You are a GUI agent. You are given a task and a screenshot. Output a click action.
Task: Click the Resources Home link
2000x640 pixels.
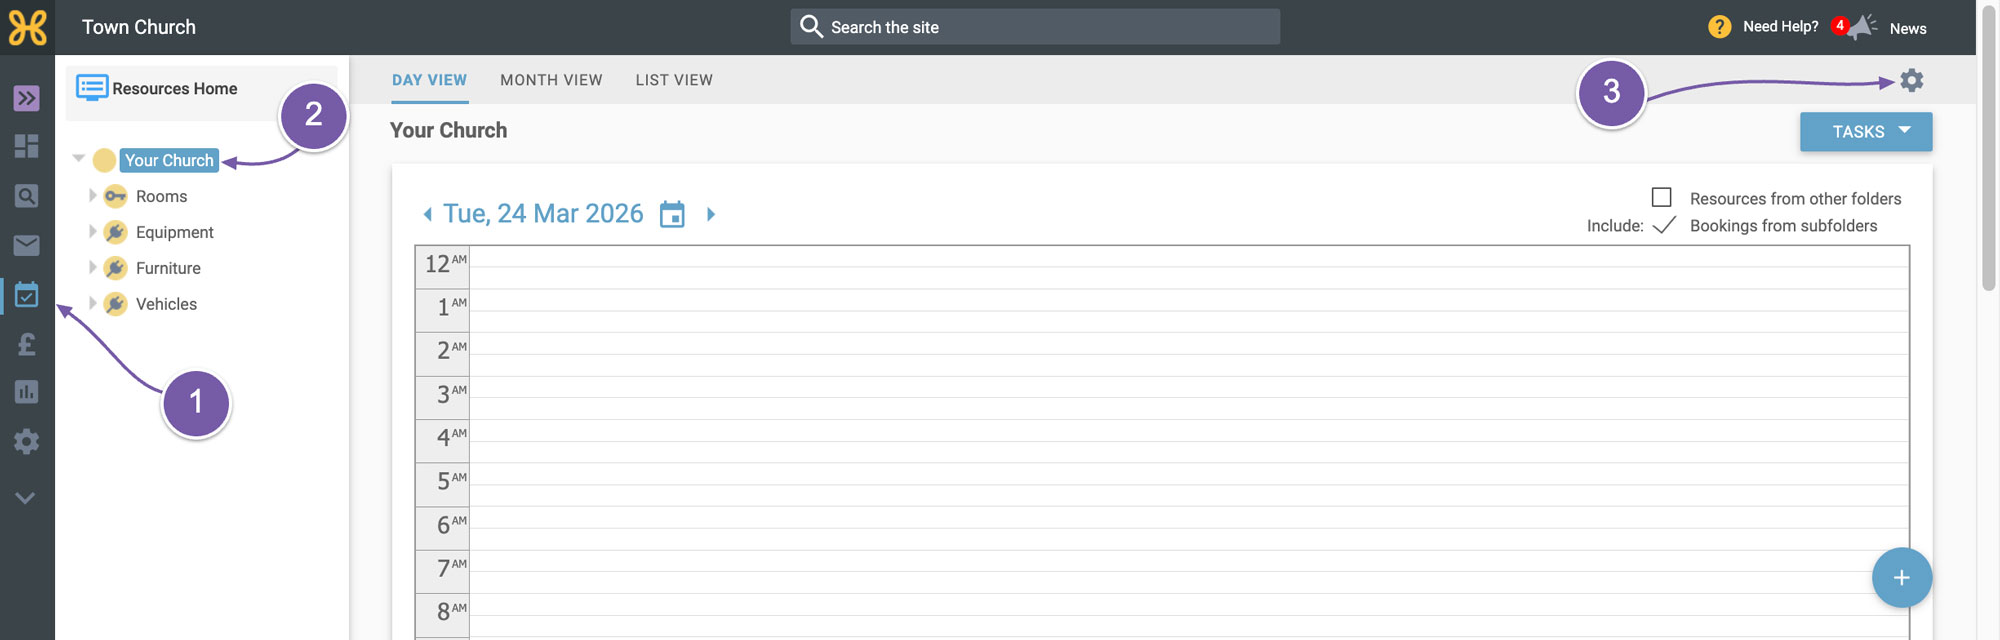coord(174,88)
